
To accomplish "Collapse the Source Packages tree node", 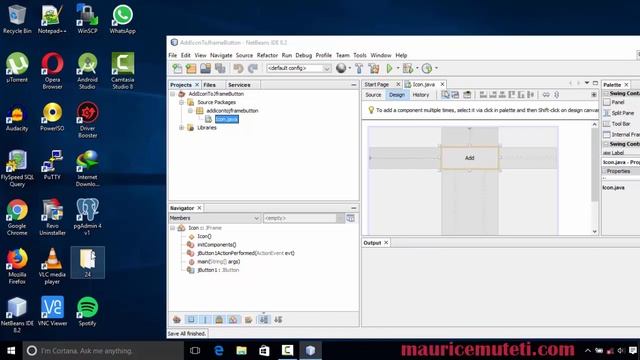I will (x=182, y=102).
